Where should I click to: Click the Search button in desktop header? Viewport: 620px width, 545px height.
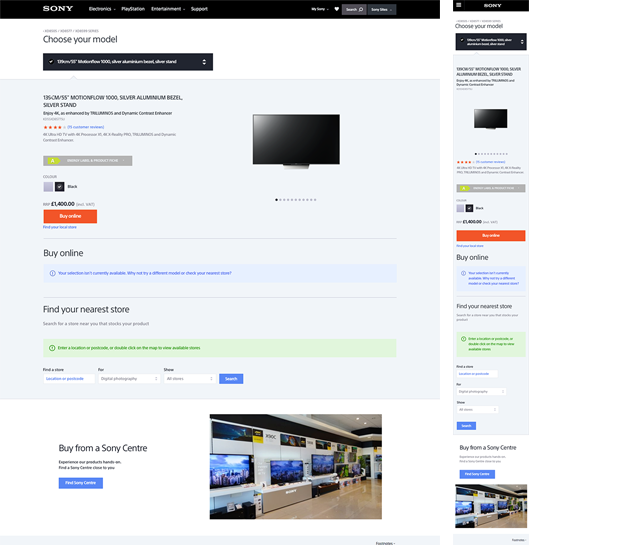pos(354,9)
